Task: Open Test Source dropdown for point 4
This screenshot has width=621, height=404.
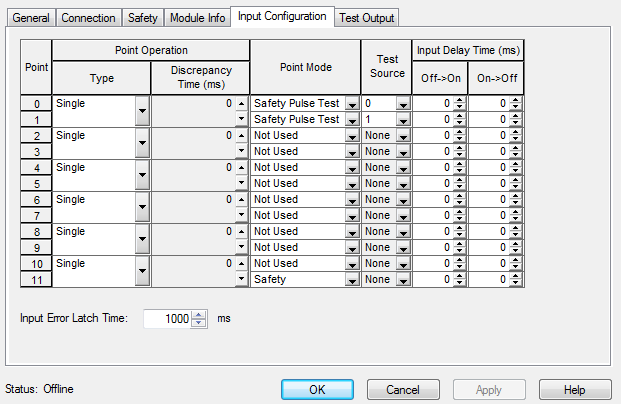Action: click(x=403, y=167)
